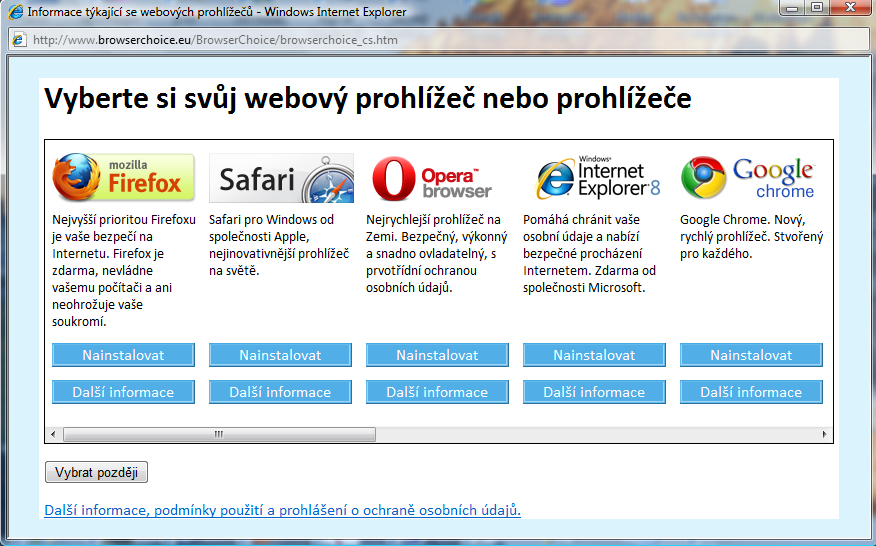Viewport: 876px width, 546px height.
Task: Click the Opera browser logo
Action: [x=432, y=179]
